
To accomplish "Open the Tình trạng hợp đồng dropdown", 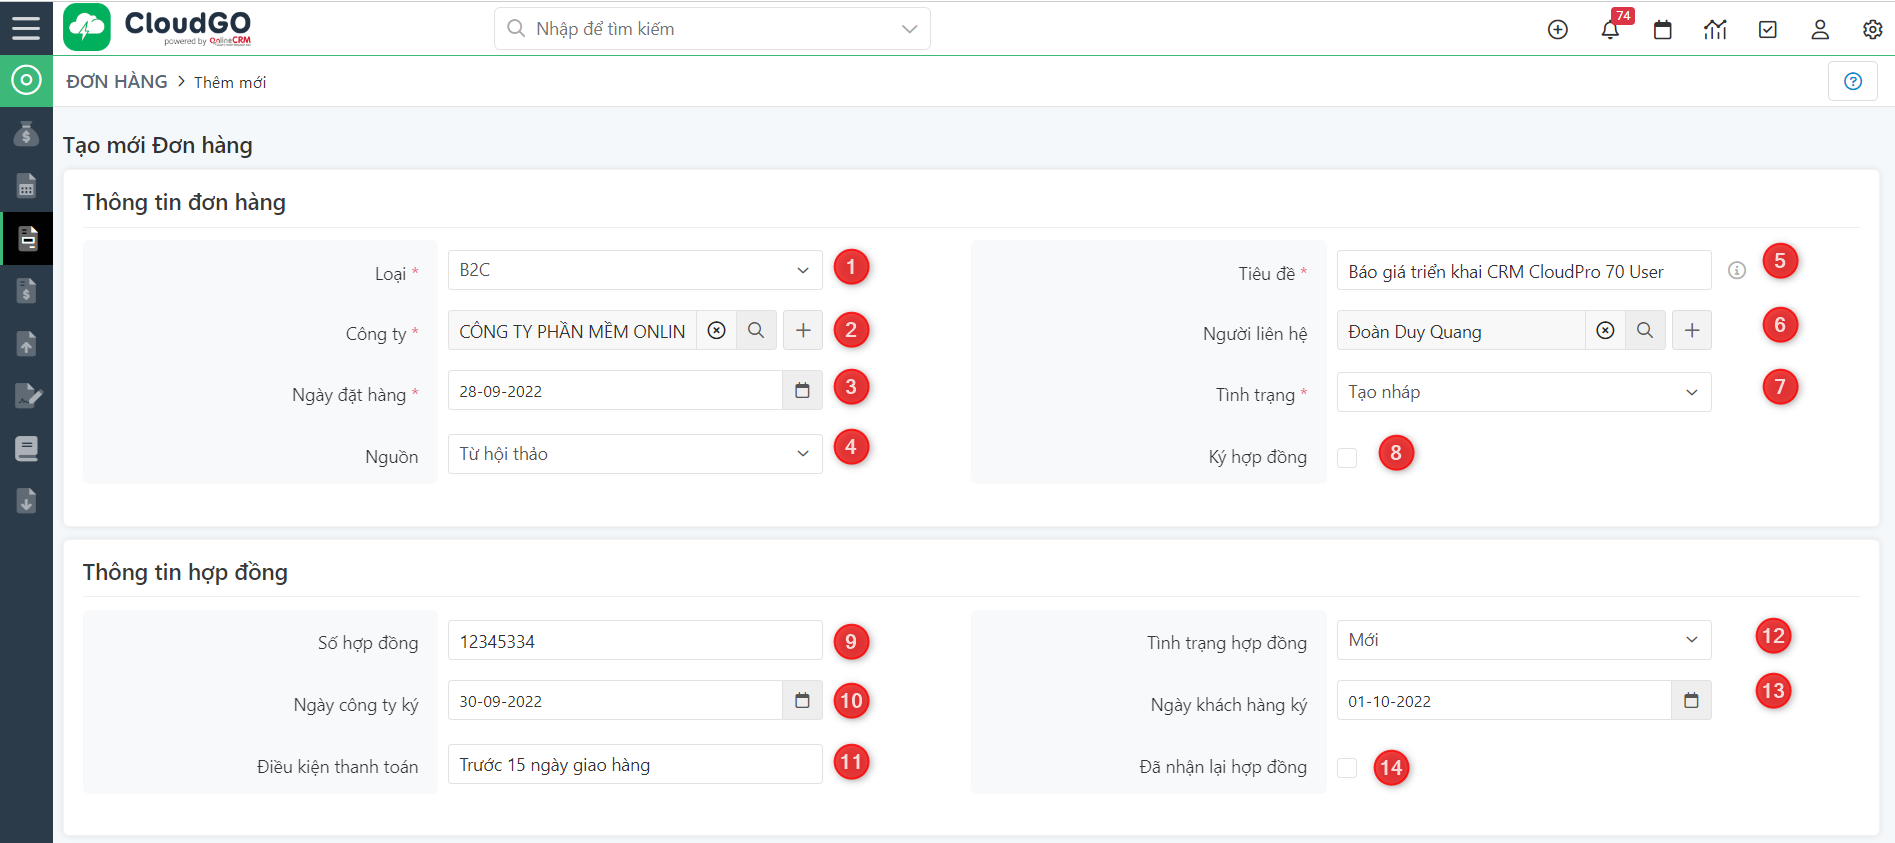I will (1523, 640).
